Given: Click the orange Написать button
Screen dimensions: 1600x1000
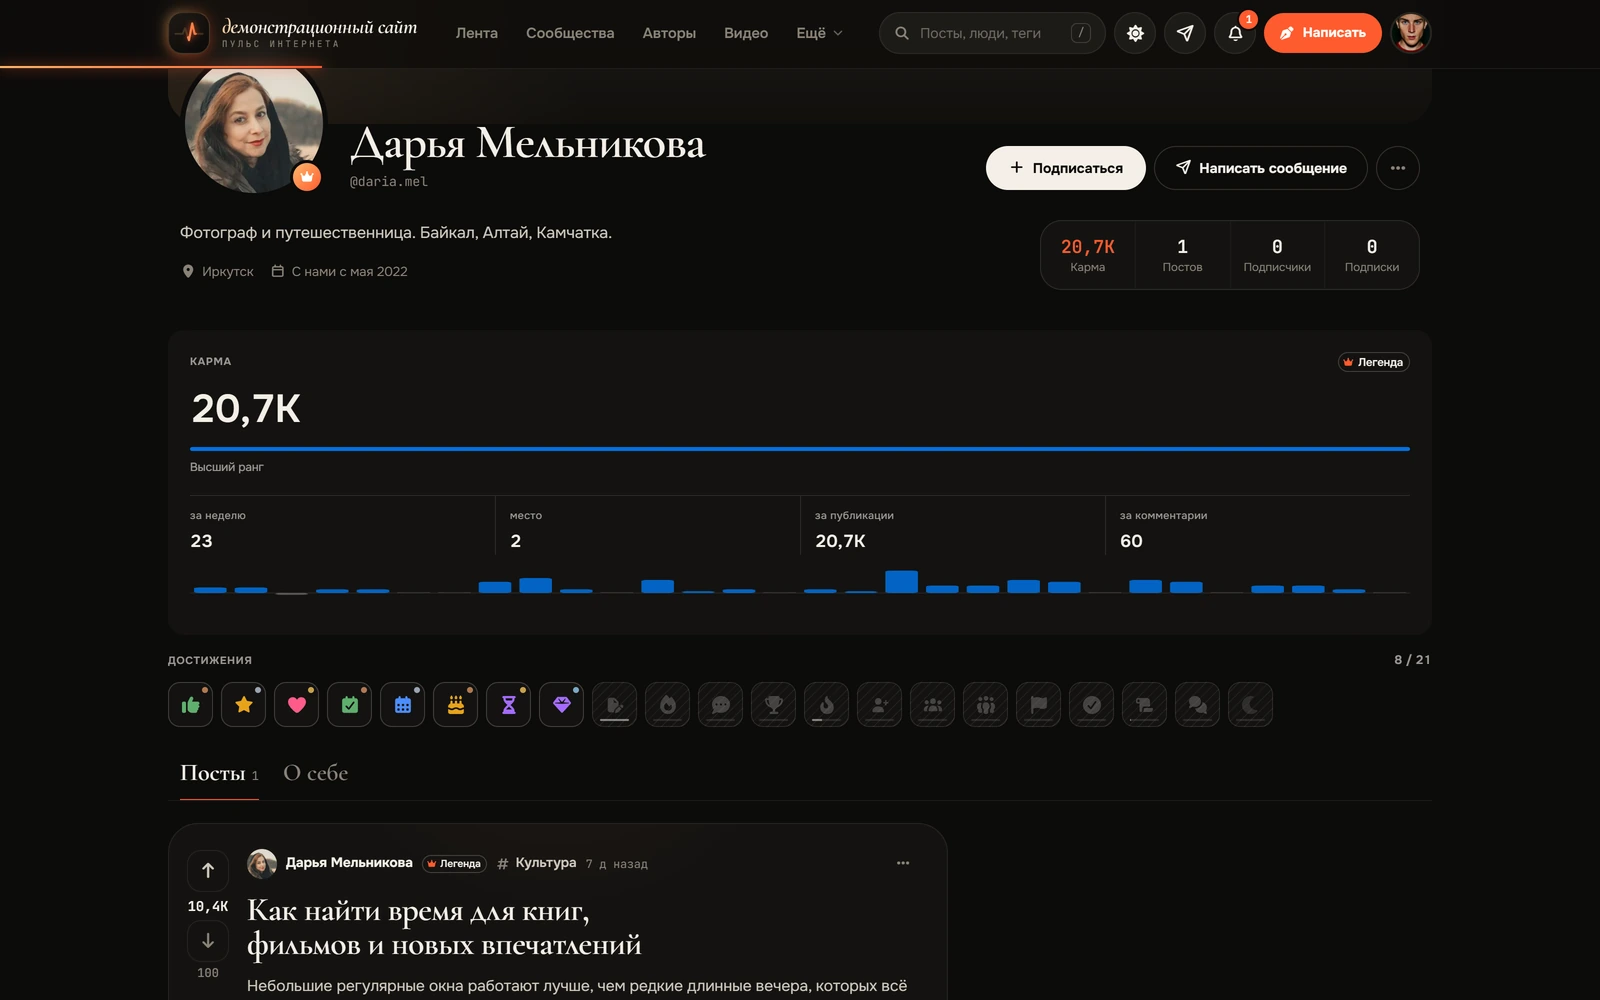Looking at the screenshot, I should pyautogui.click(x=1322, y=33).
